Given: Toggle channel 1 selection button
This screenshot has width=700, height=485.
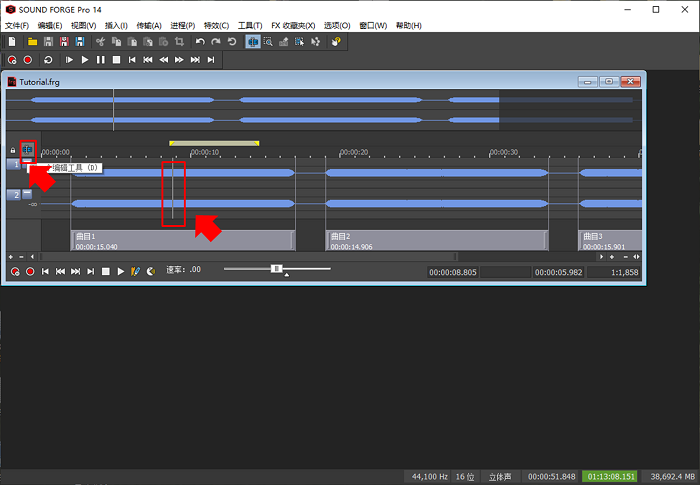Looking at the screenshot, I should click(13, 164).
